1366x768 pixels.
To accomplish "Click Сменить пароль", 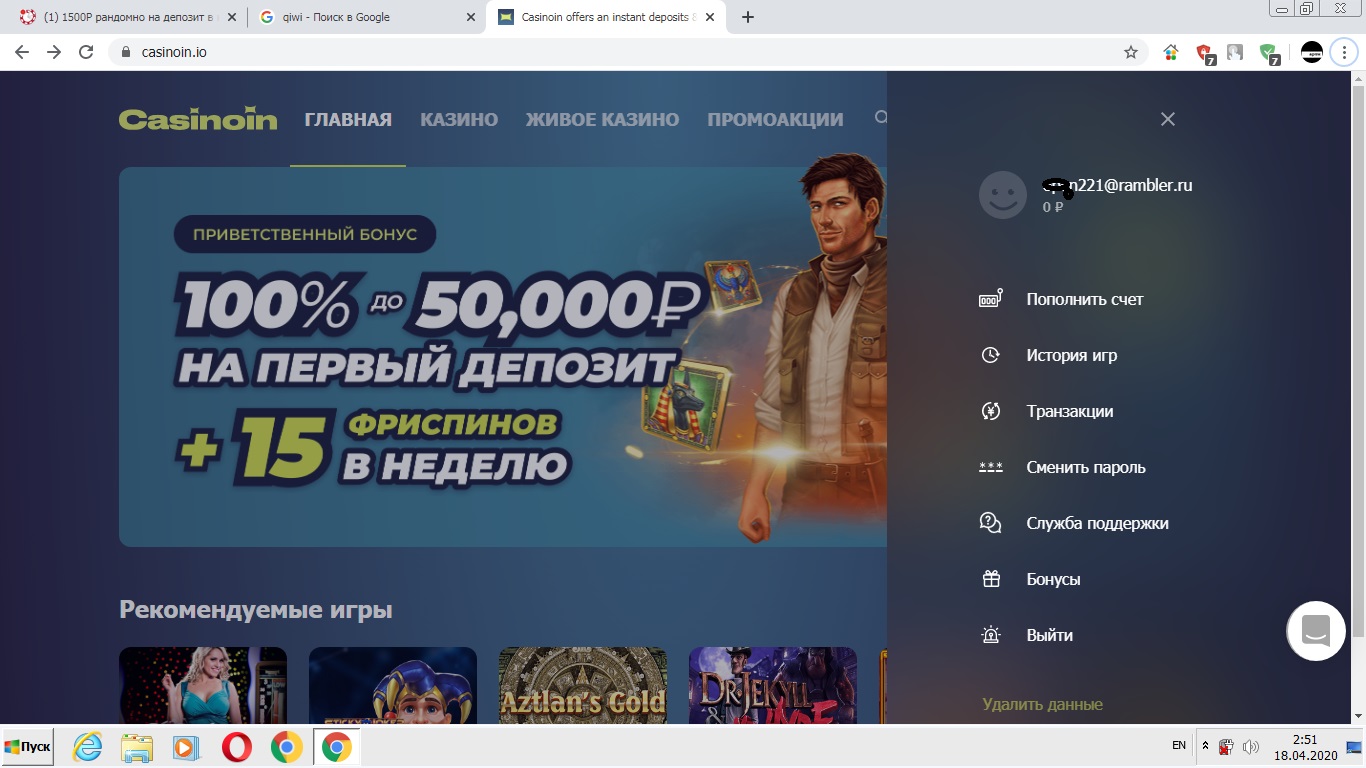I will click(x=1086, y=467).
